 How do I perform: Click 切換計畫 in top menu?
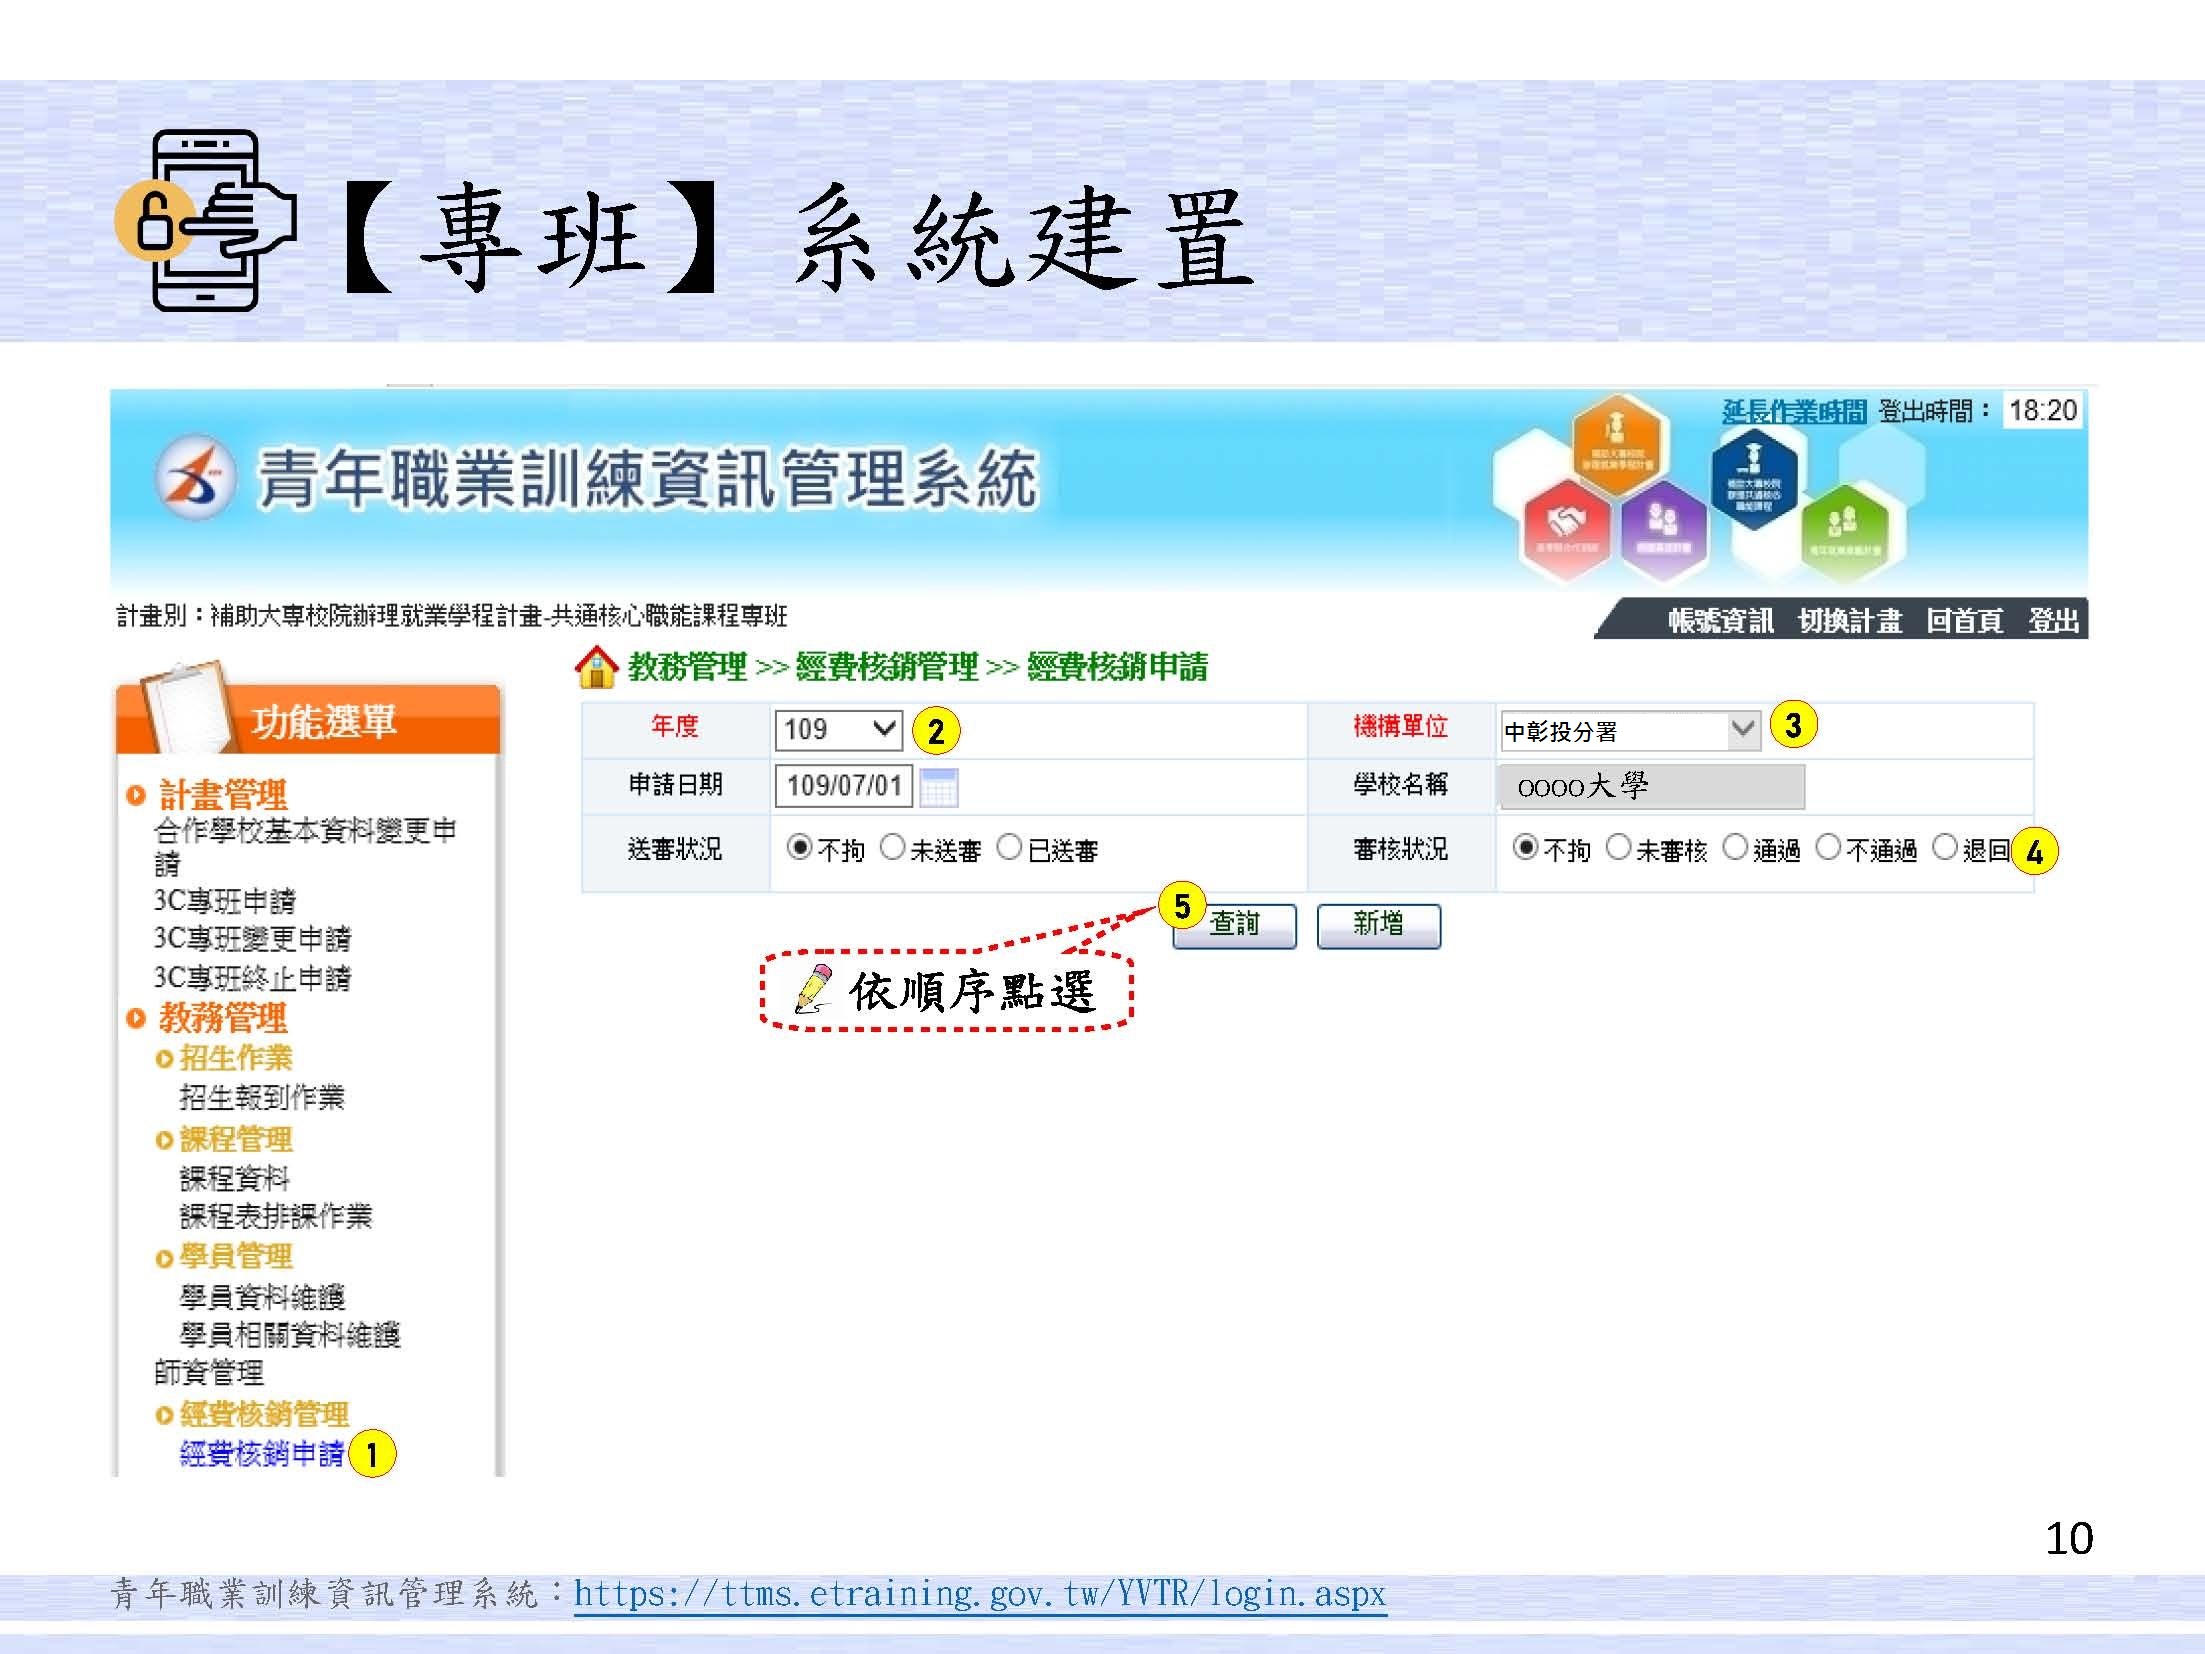[1849, 621]
